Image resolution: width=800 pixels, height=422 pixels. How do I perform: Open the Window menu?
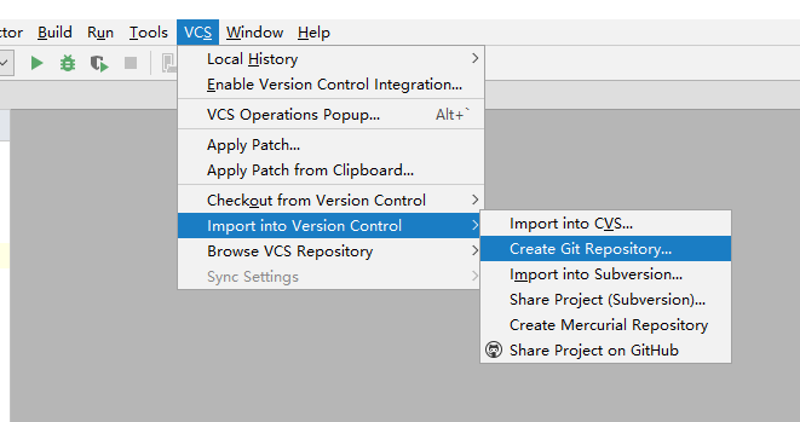[255, 32]
